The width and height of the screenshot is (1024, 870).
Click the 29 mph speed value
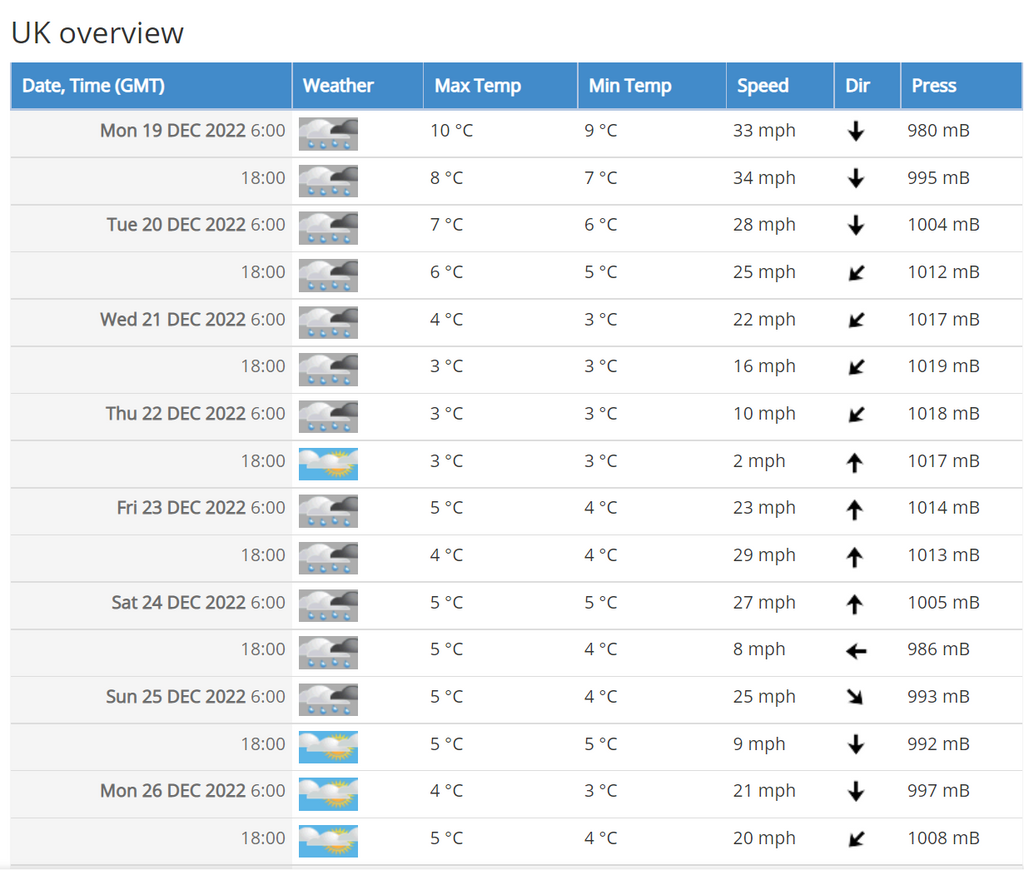764,555
